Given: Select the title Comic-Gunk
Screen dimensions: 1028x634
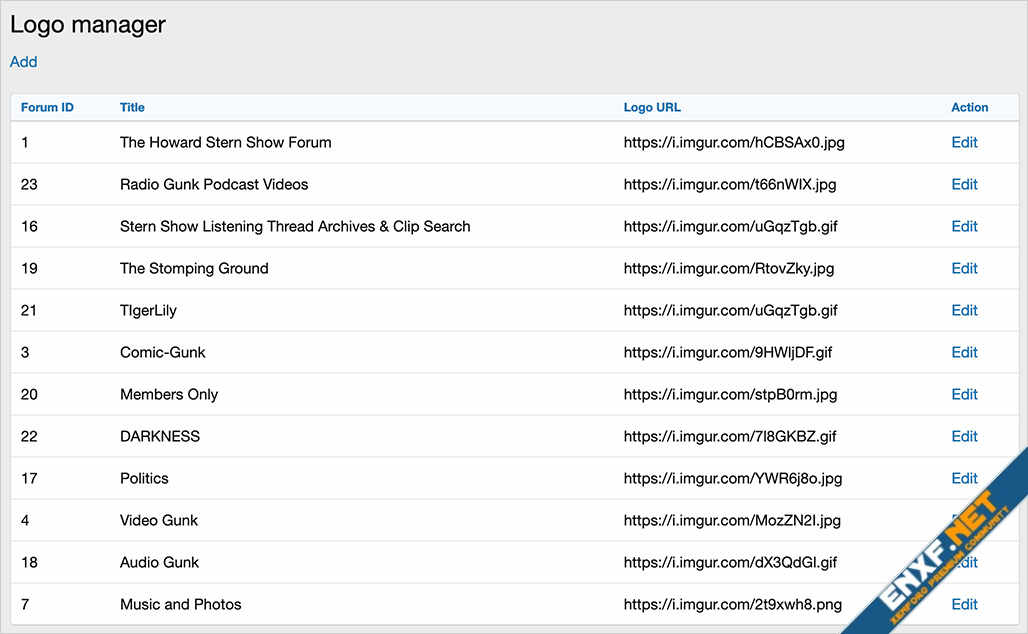Looking at the screenshot, I should click(163, 352).
